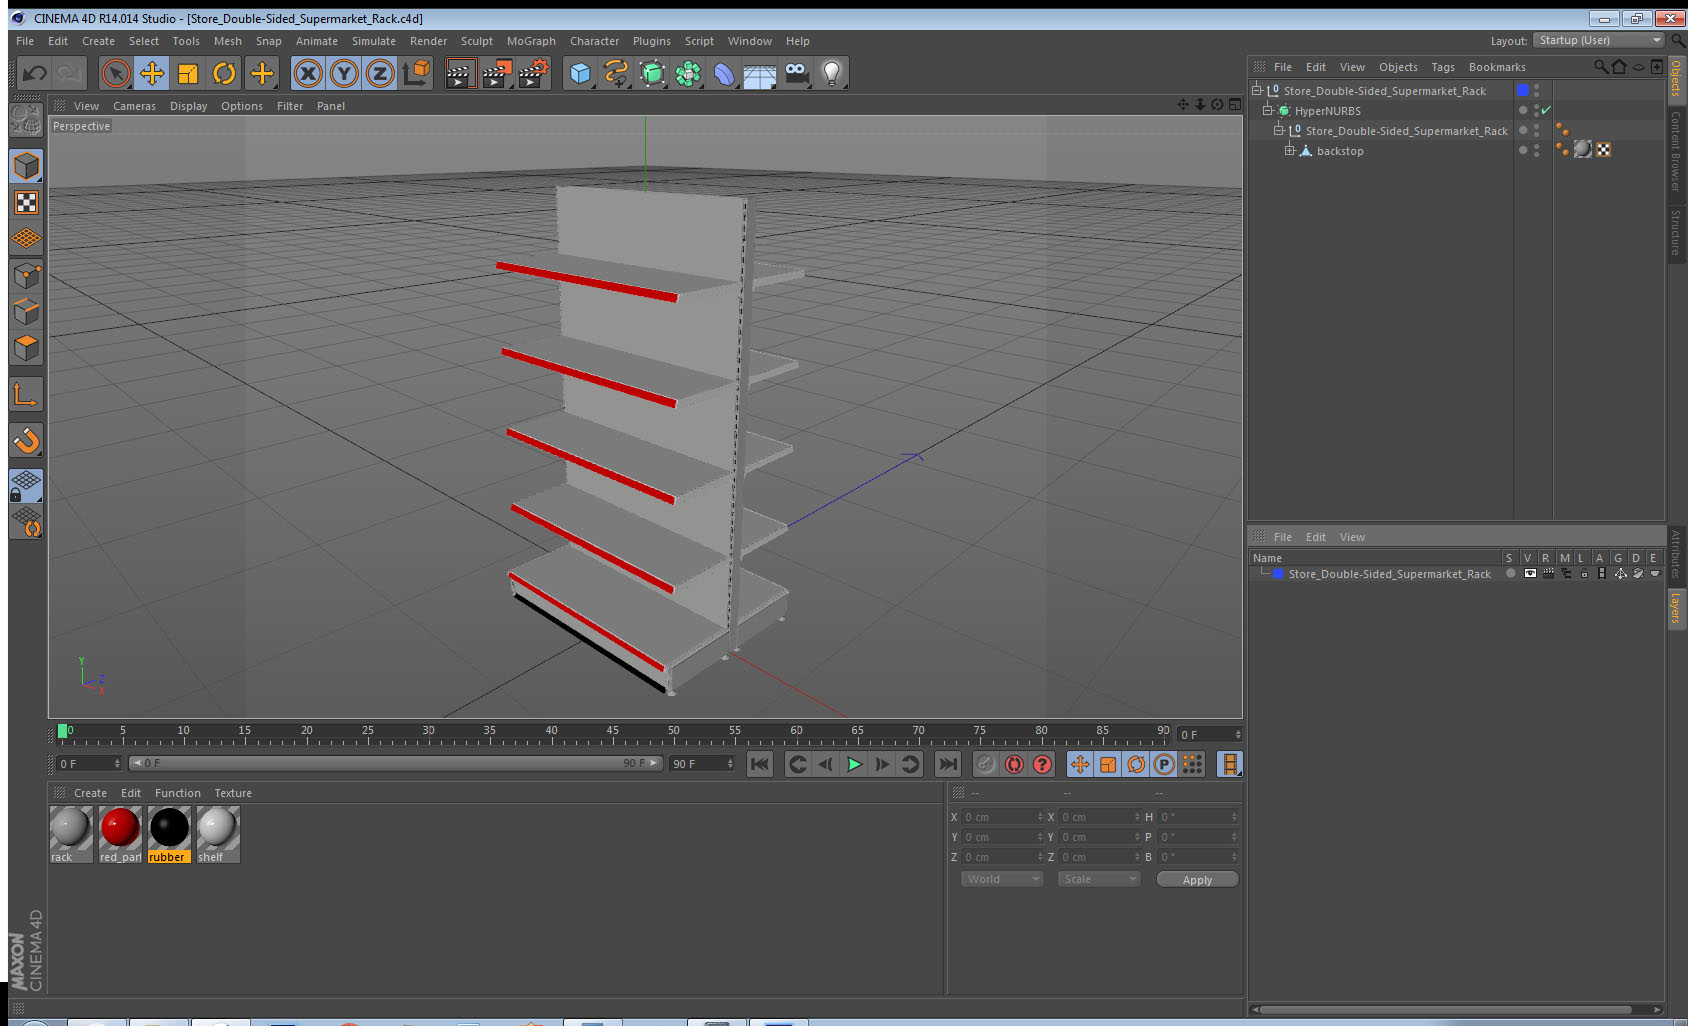Toggle Z axis lock
The height and width of the screenshot is (1026, 1688).
pyautogui.click(x=380, y=73)
